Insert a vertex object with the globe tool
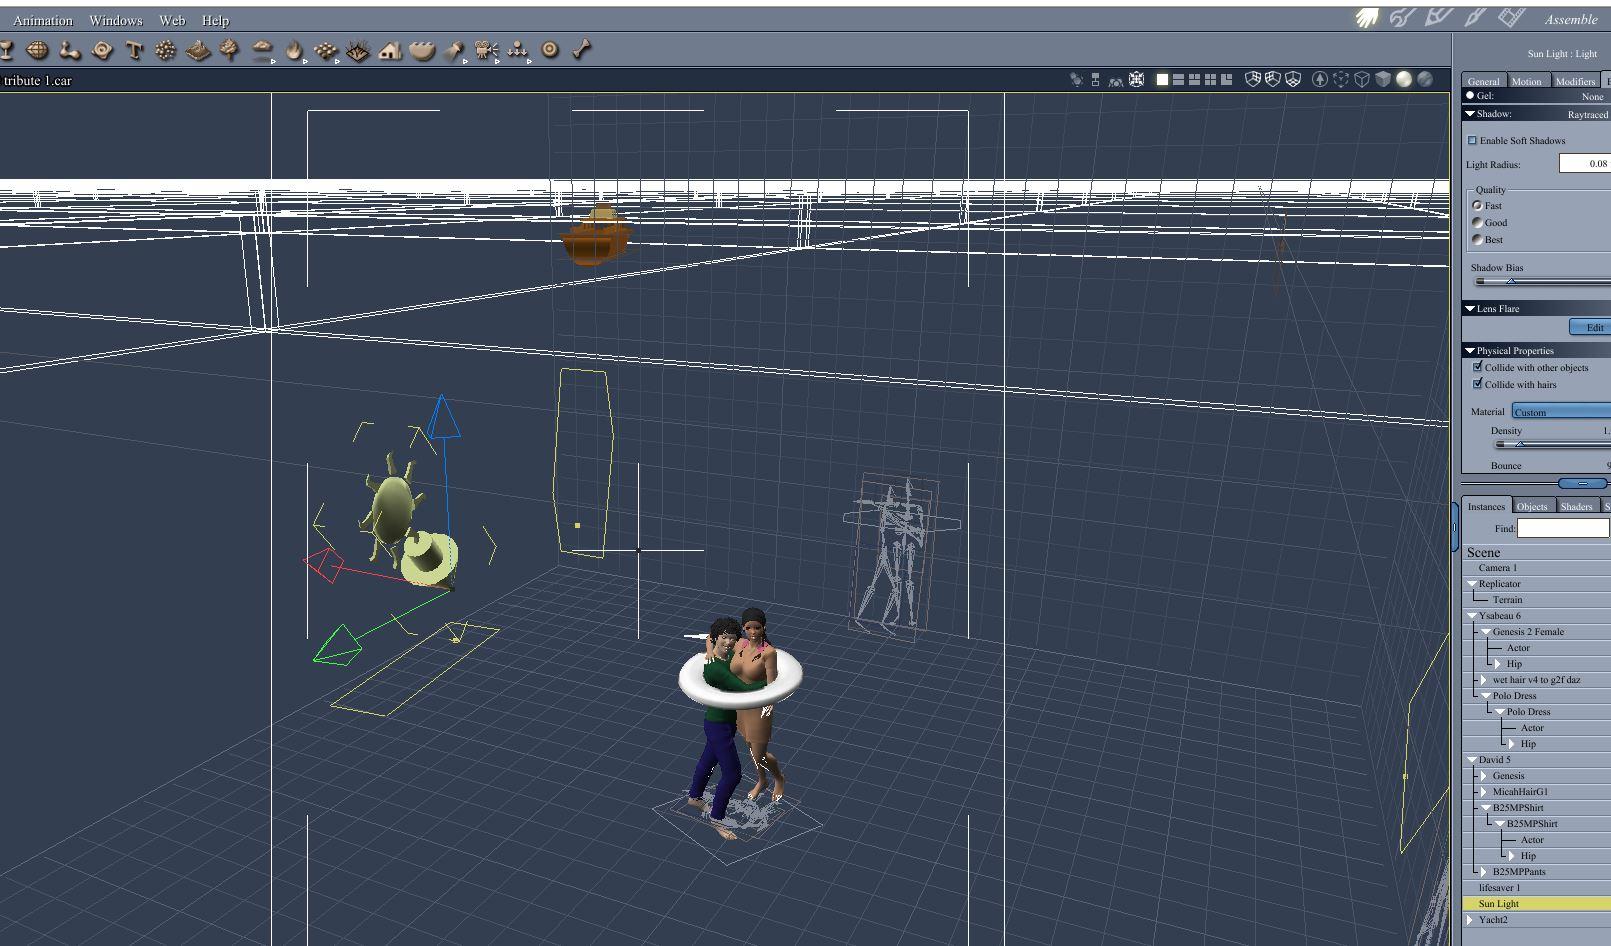Screen dimensions: 1611x946 pyautogui.click(x=38, y=49)
